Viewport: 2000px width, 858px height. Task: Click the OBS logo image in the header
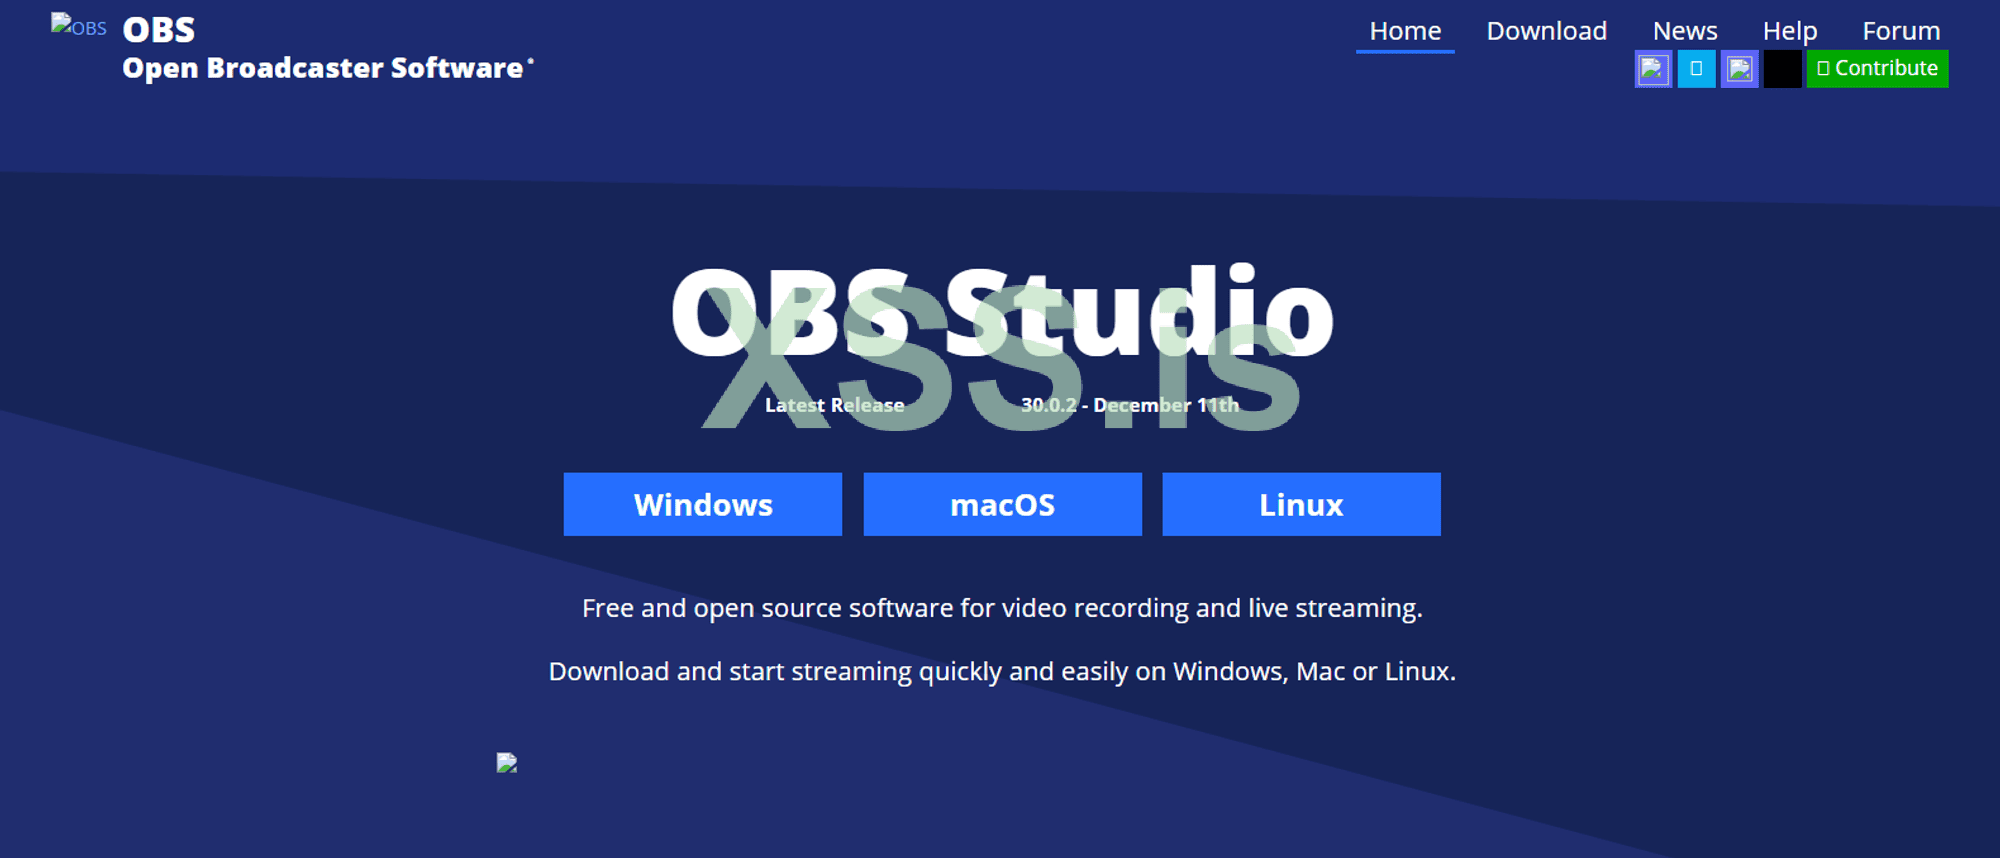click(78, 27)
